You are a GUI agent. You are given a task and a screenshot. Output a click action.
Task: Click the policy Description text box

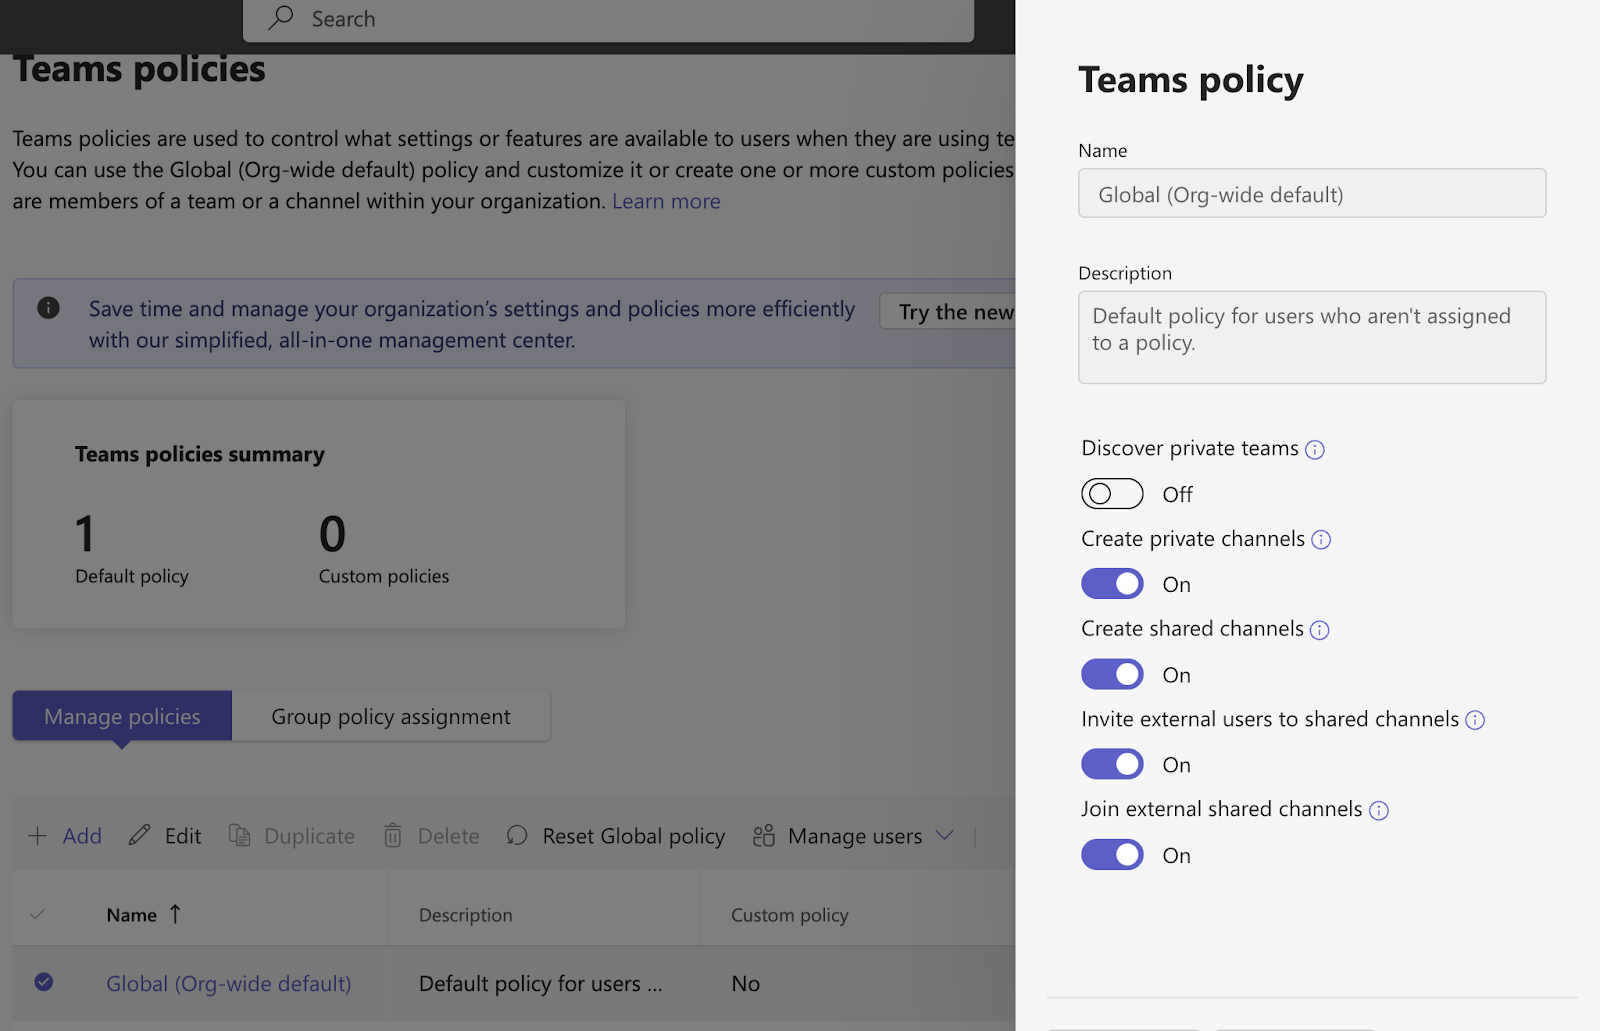1312,337
